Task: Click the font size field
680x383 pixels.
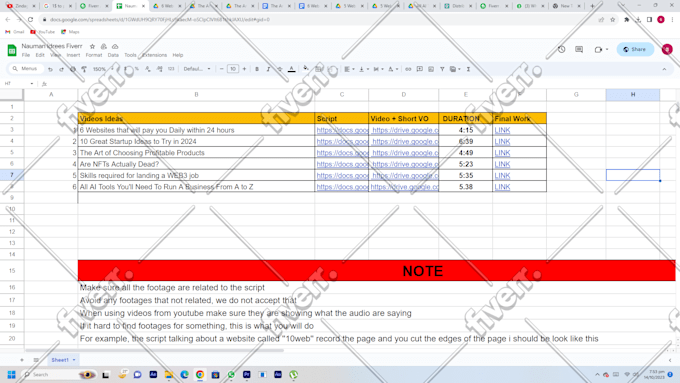Action: (x=233, y=69)
